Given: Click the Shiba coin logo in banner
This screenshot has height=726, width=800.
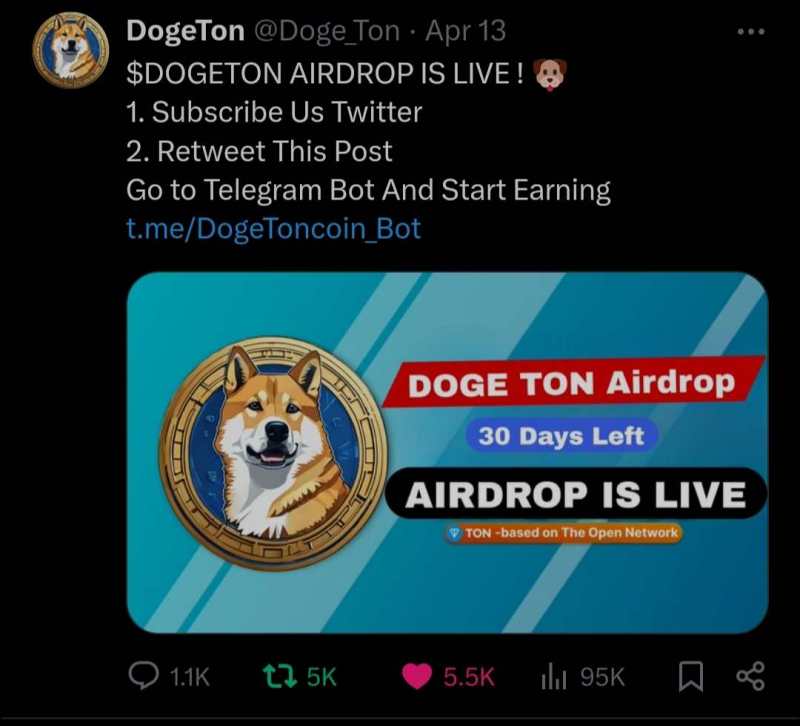Looking at the screenshot, I should [x=273, y=453].
